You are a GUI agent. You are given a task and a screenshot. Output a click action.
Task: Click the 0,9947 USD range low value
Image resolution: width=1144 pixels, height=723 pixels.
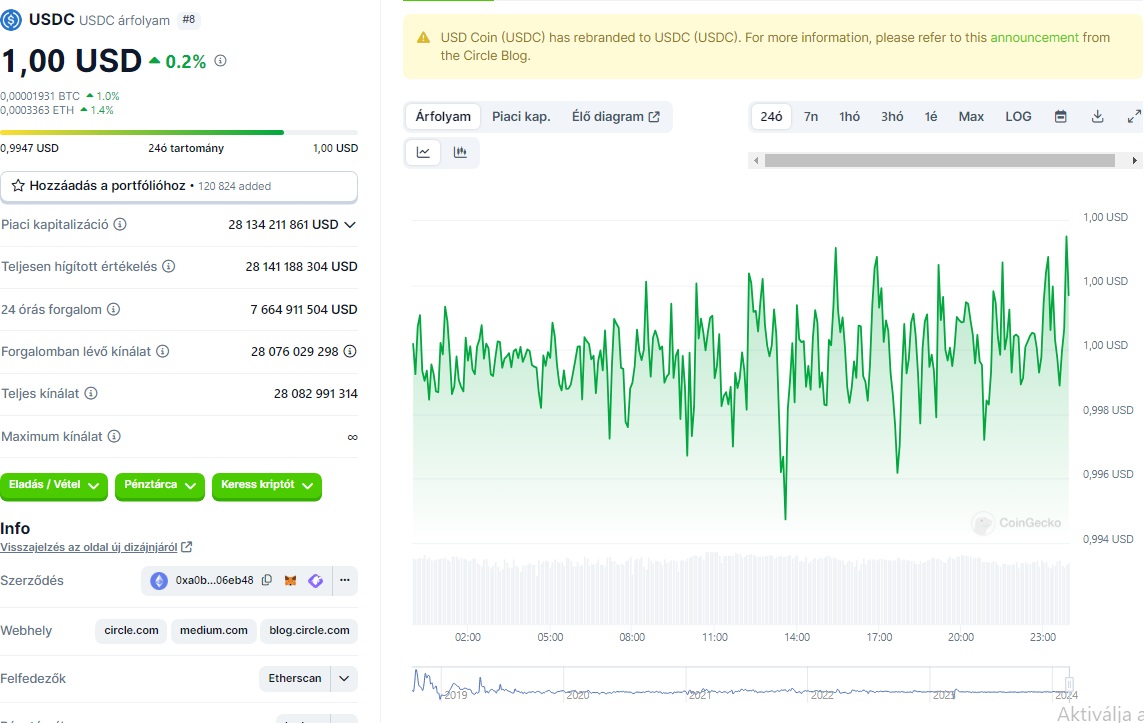pos(29,148)
